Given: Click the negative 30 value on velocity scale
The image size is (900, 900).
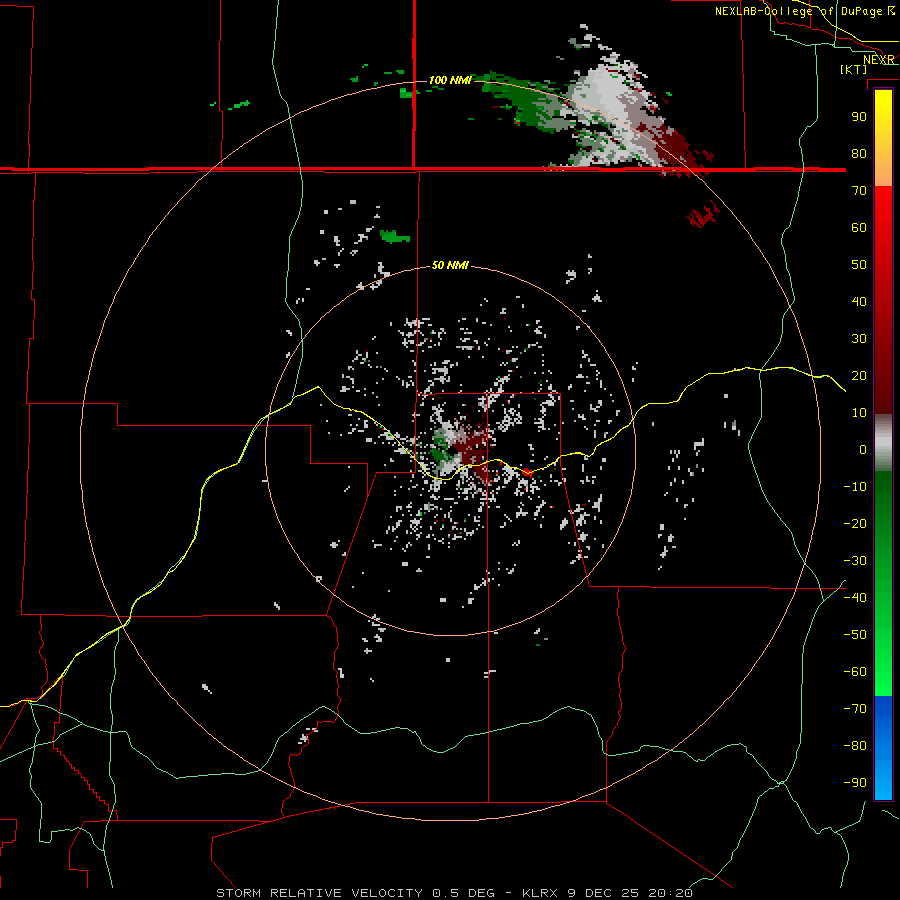Looking at the screenshot, I should tap(855, 561).
